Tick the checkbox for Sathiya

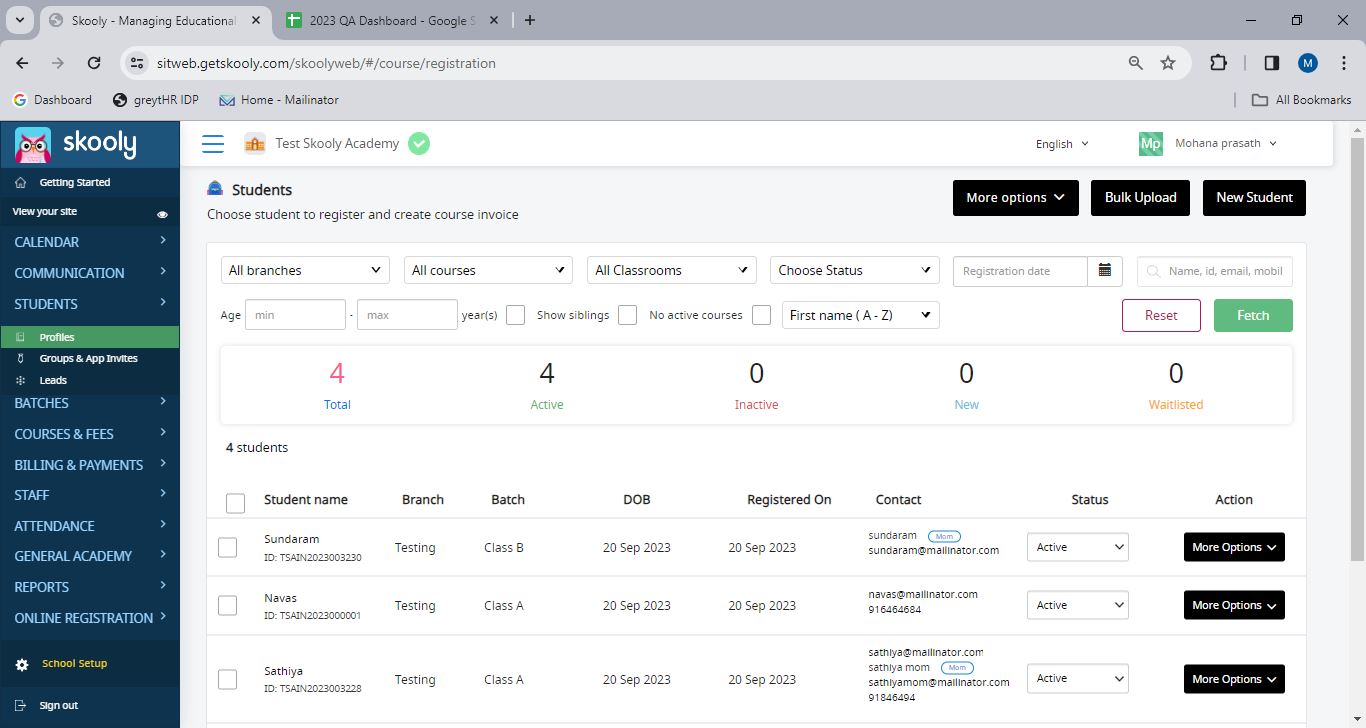227,679
